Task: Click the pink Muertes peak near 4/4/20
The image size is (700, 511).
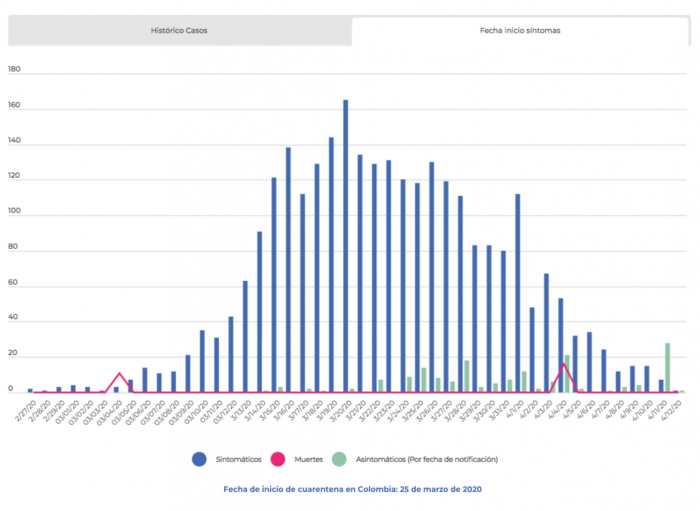Action: [564, 364]
